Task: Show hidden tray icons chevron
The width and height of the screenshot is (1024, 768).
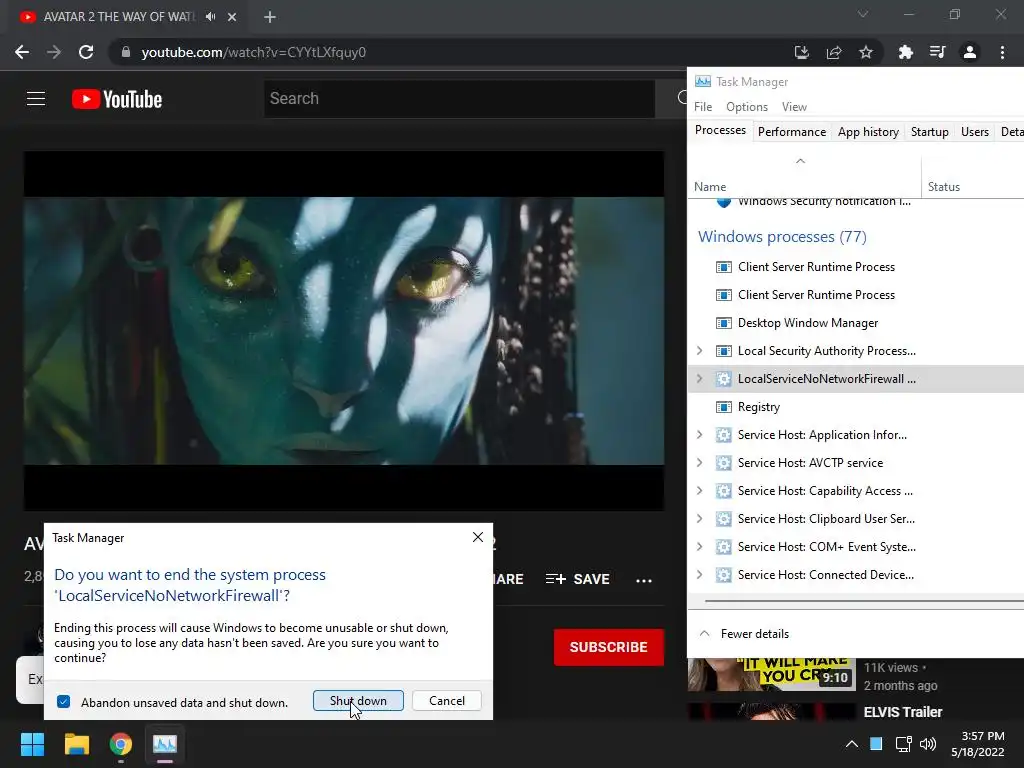Action: tap(852, 744)
